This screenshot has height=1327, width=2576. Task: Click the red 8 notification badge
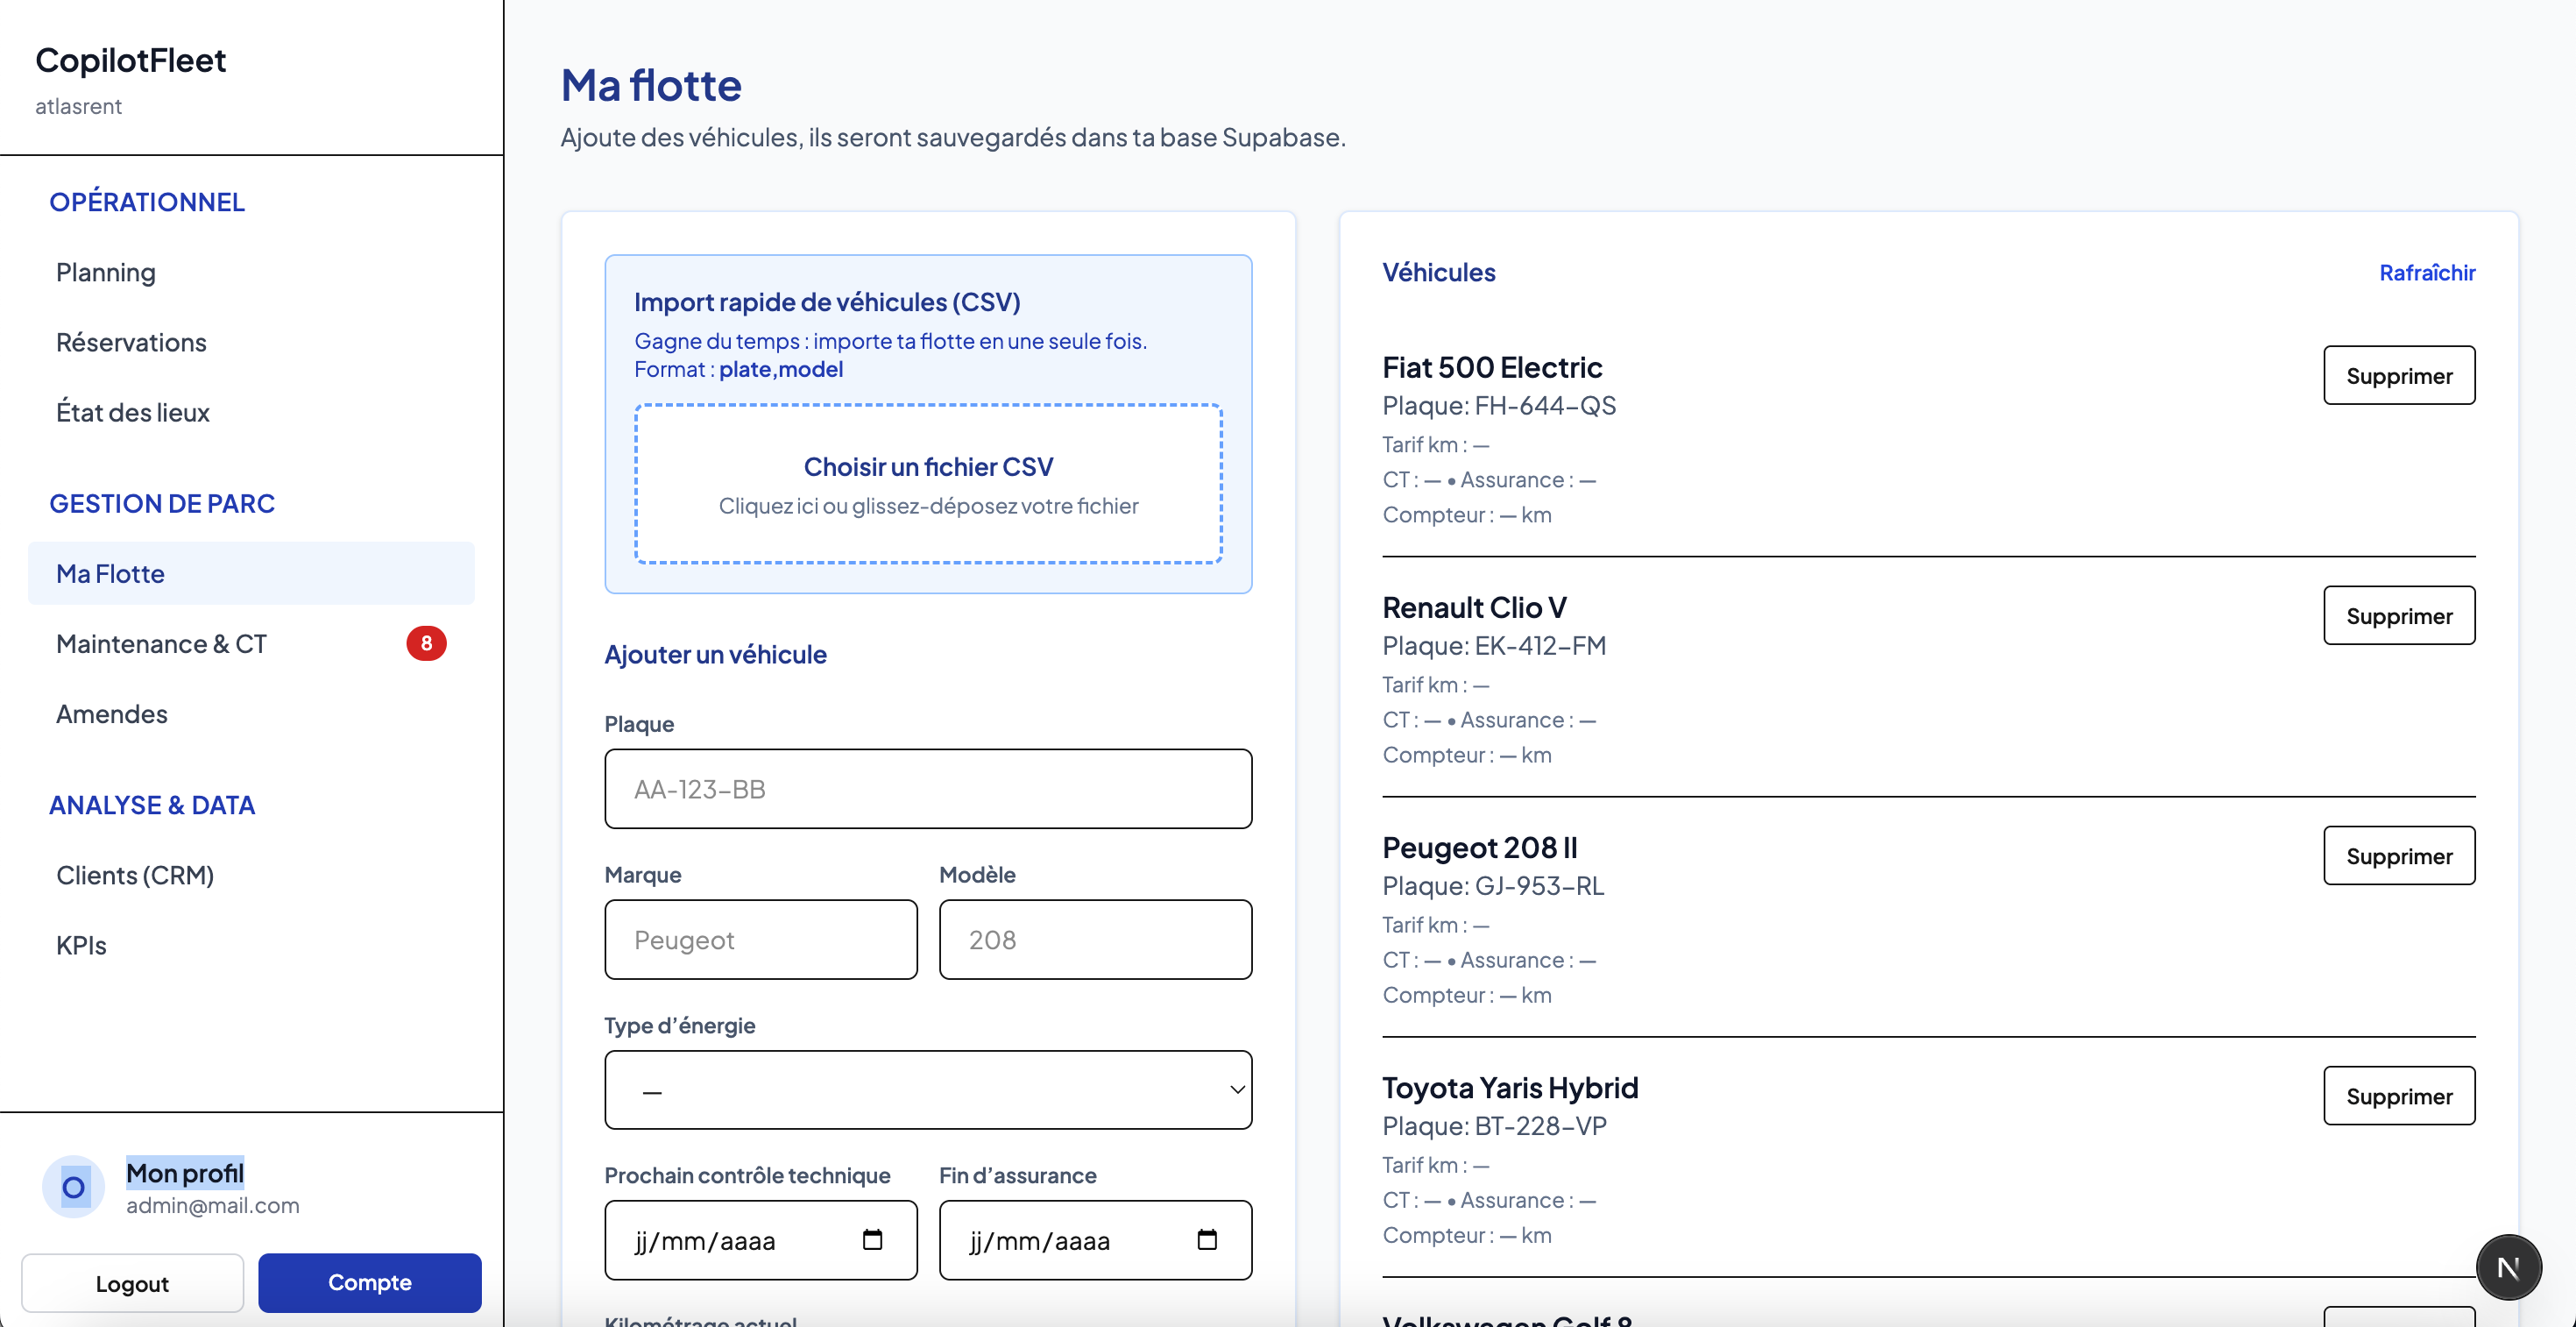click(426, 643)
